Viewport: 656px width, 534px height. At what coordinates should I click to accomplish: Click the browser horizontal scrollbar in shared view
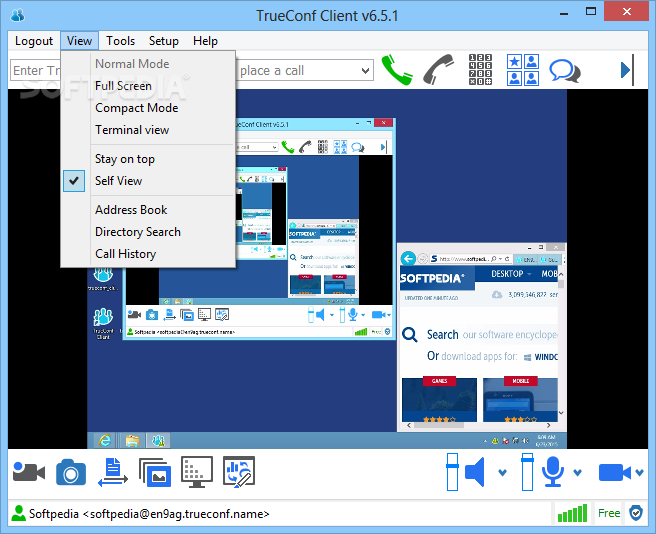click(x=479, y=425)
